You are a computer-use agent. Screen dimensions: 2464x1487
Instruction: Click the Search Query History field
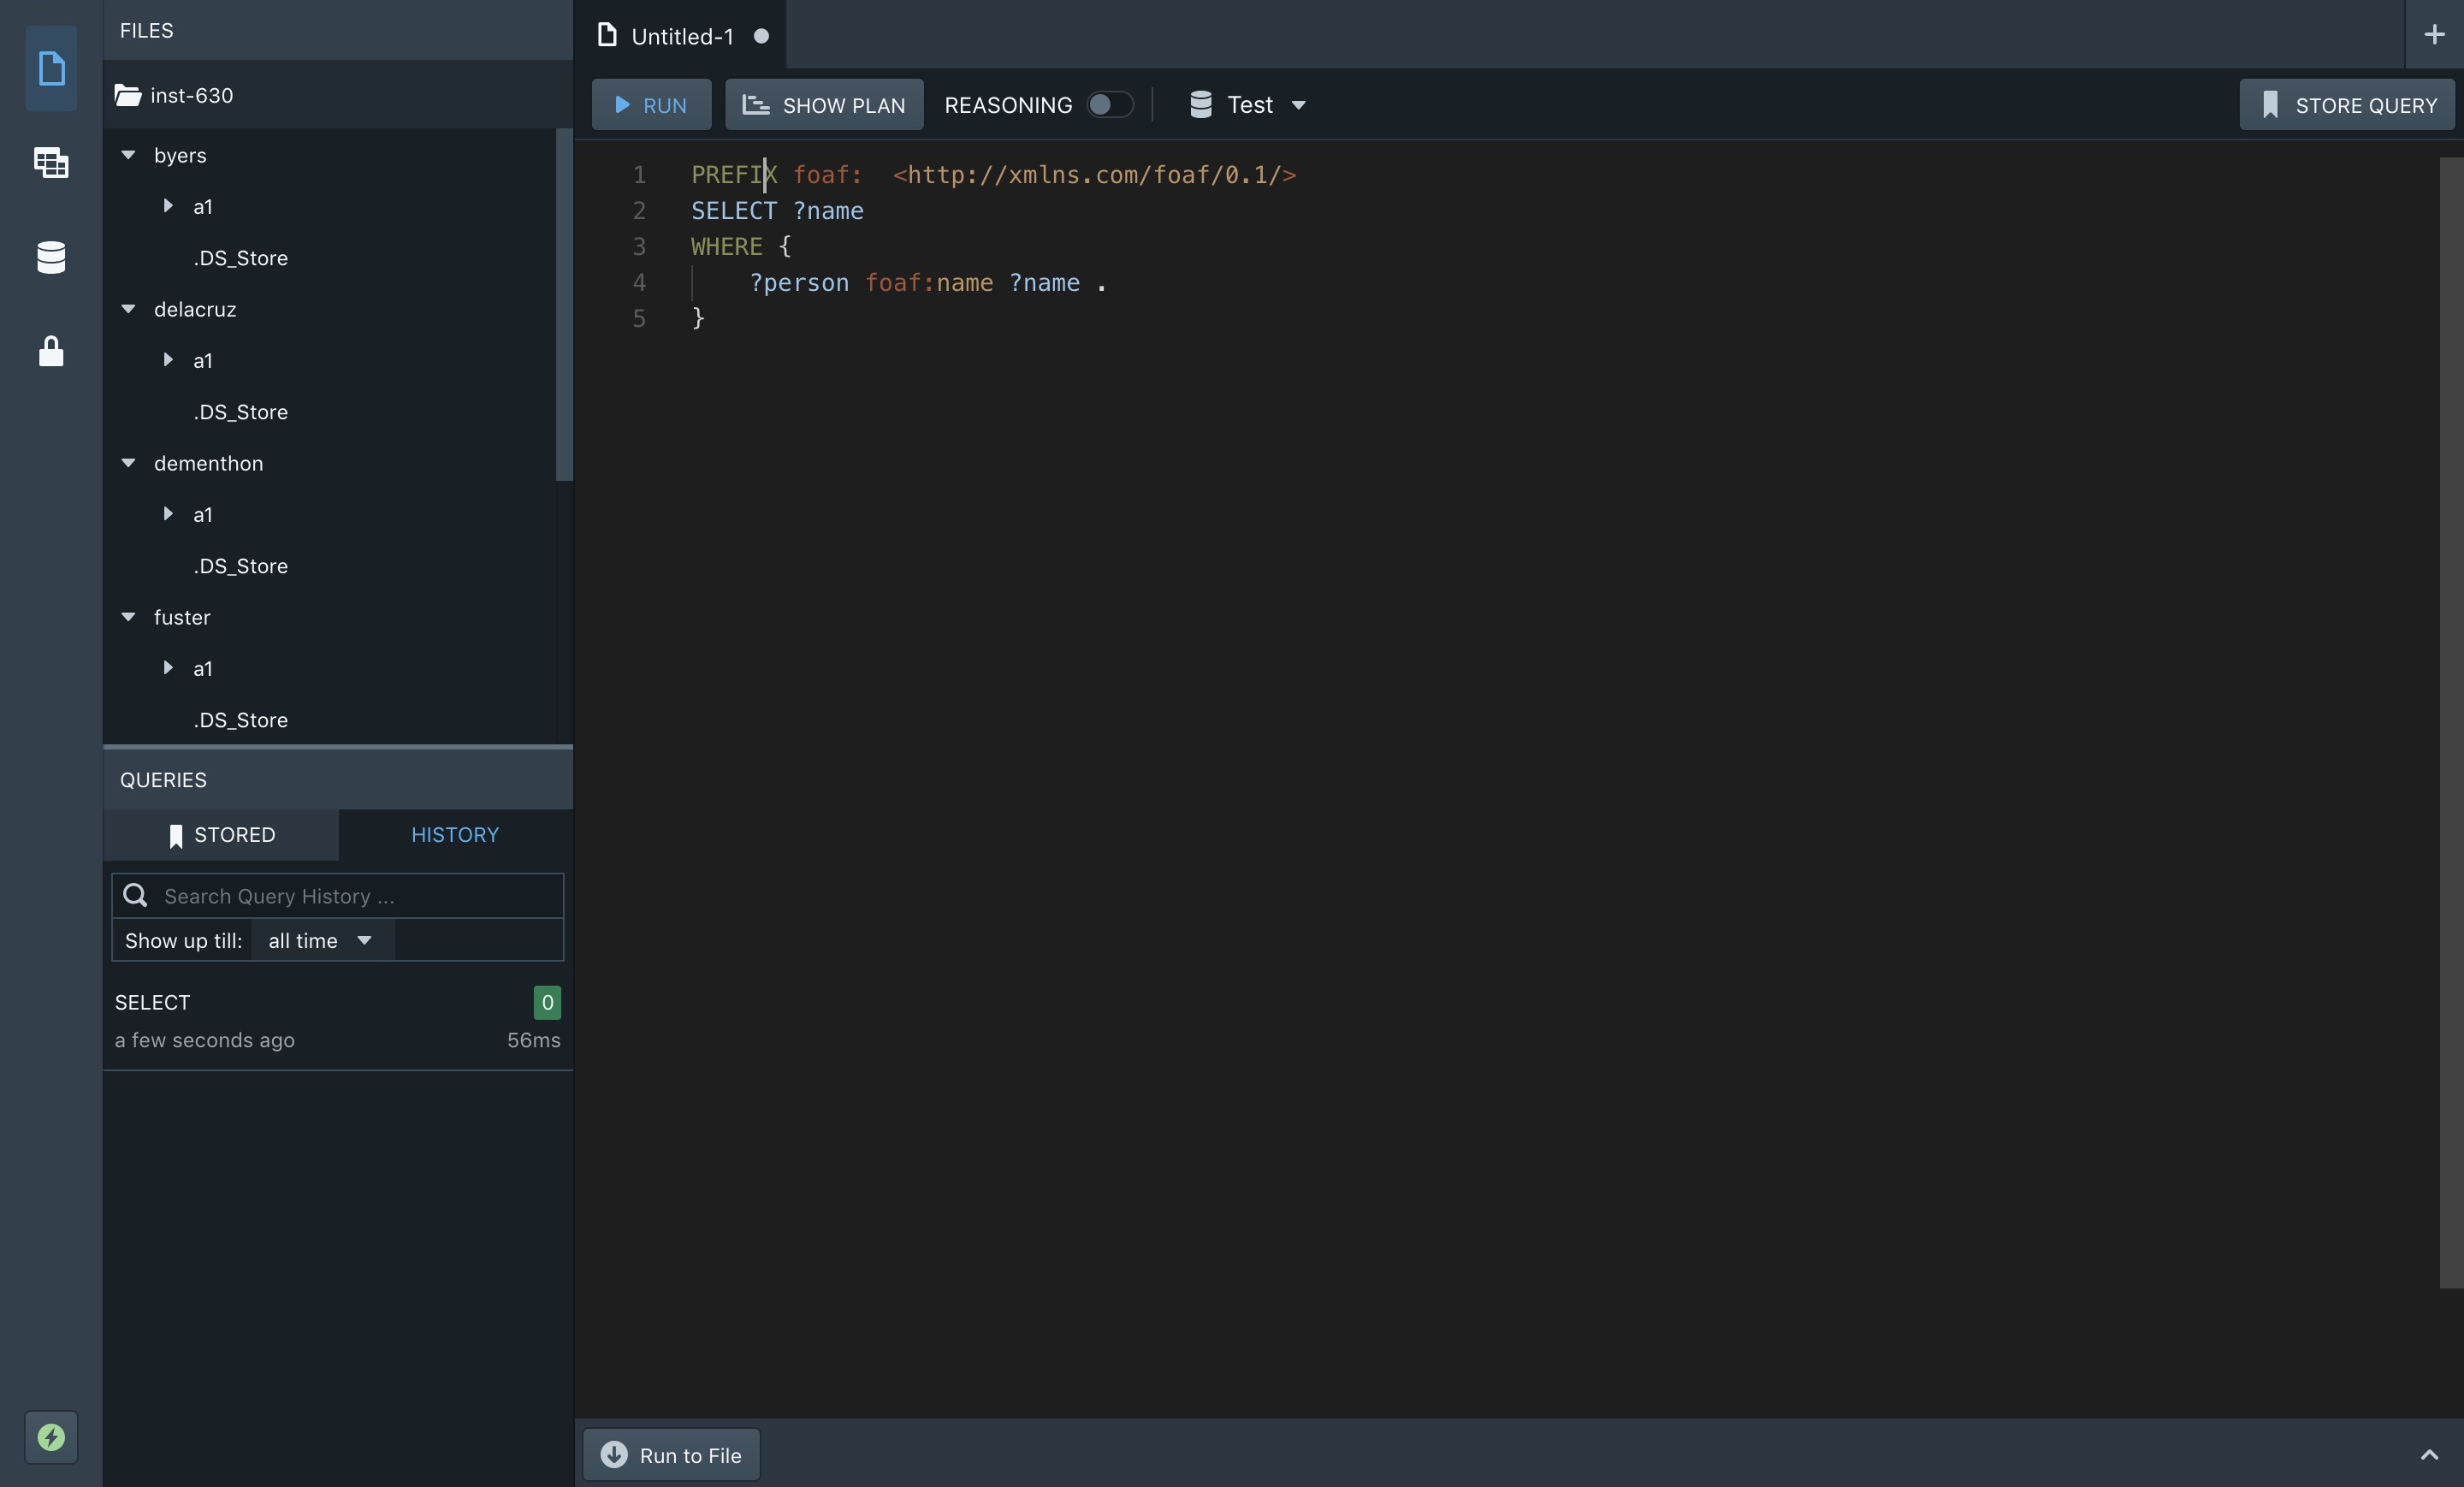point(338,896)
